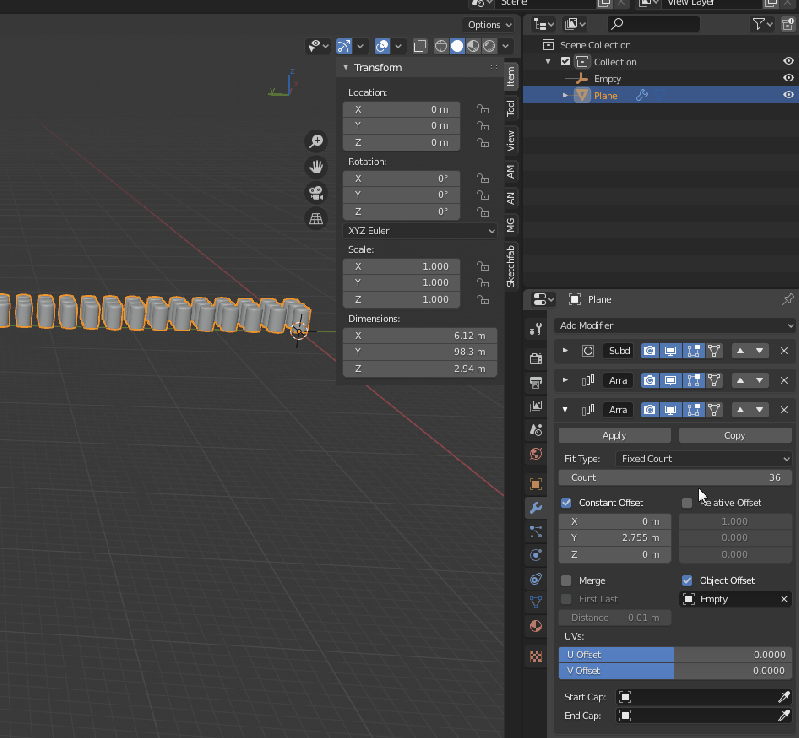Toggle lock on Rotation Z
The height and width of the screenshot is (738, 799).
pos(483,212)
